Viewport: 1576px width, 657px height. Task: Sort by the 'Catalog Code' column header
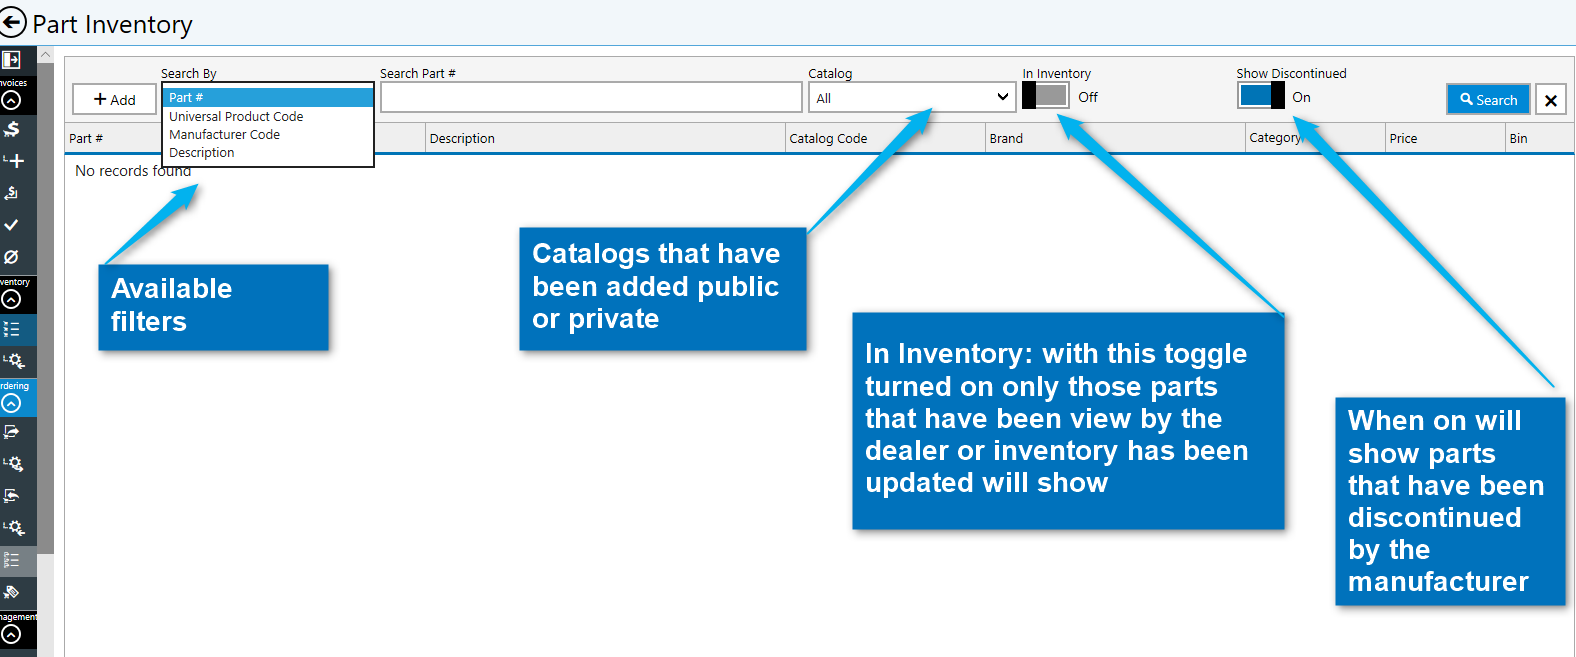coord(828,138)
